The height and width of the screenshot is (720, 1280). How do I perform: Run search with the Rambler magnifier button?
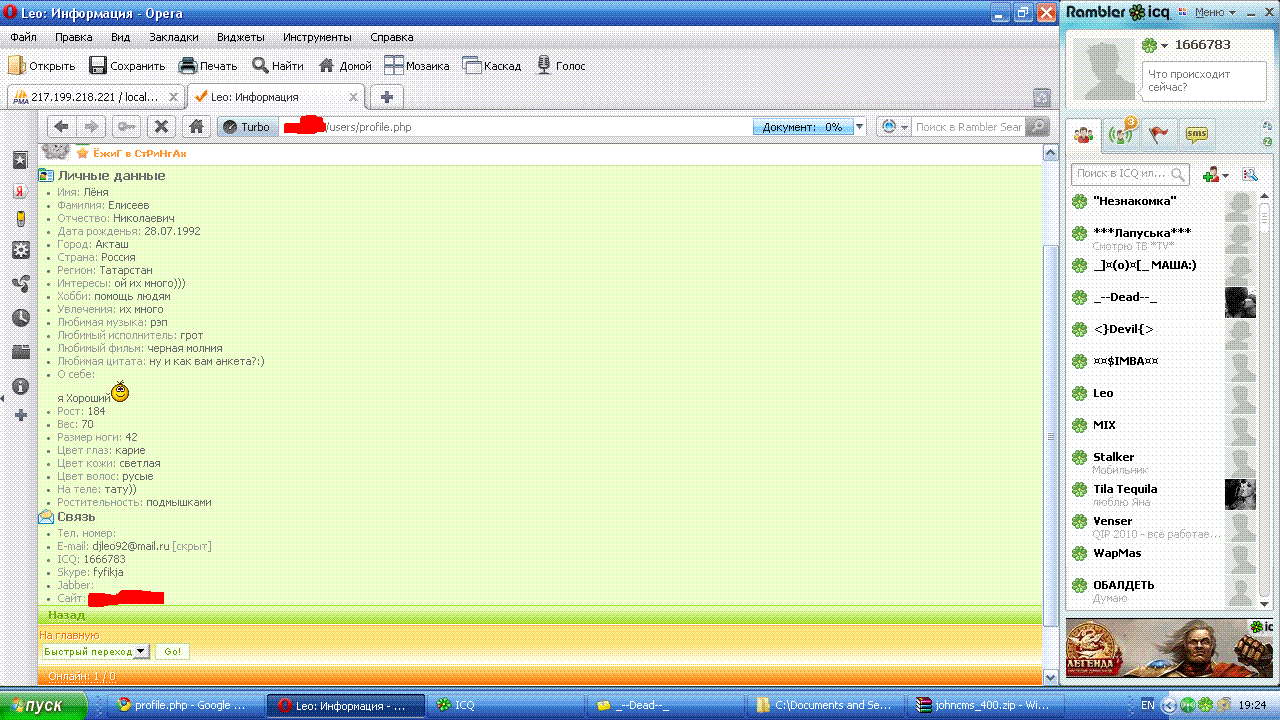coord(1038,127)
